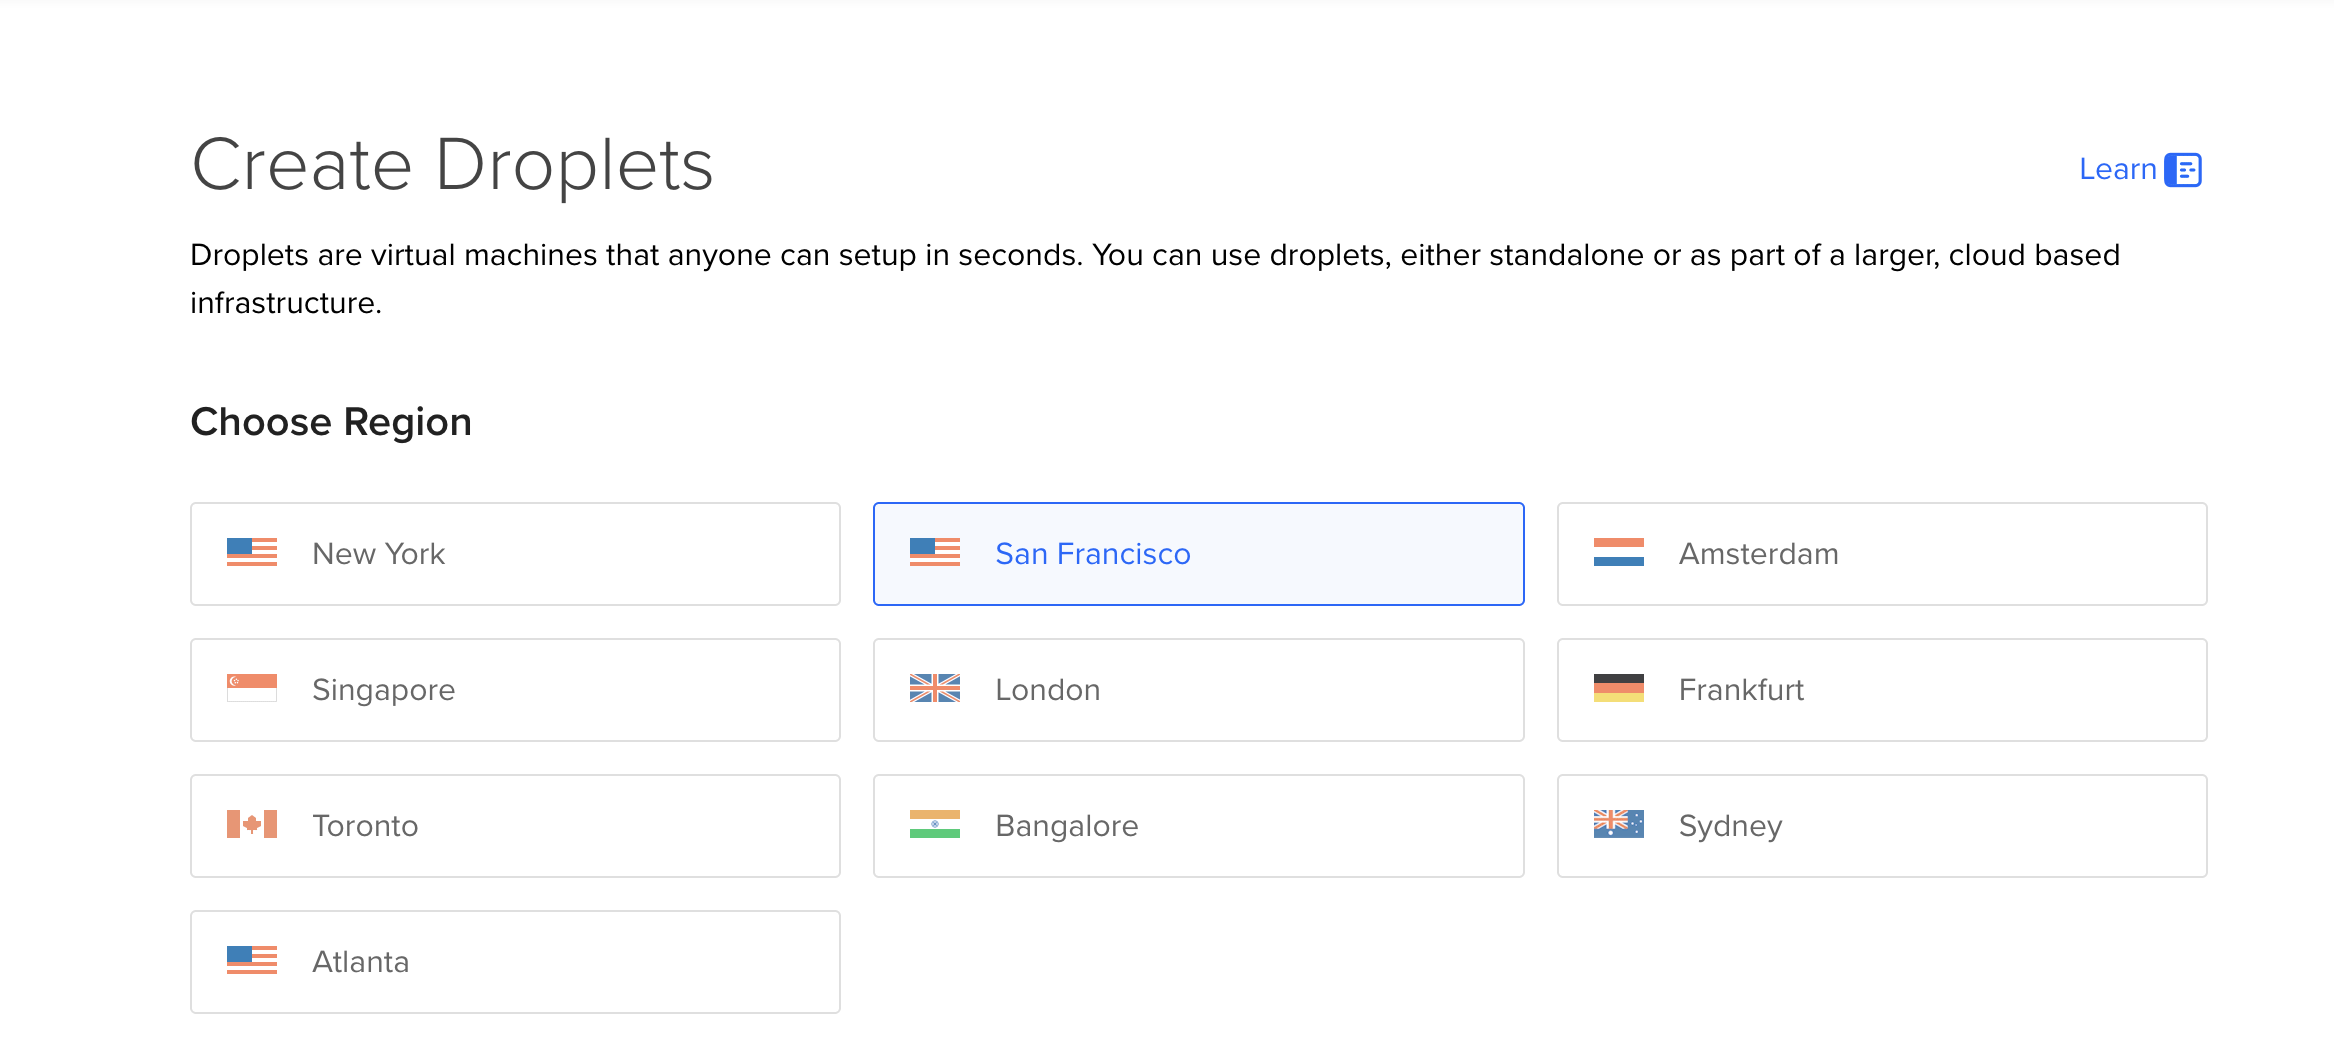The height and width of the screenshot is (1038, 2334).
Task: Click the US flag beside New York
Action: (x=252, y=552)
